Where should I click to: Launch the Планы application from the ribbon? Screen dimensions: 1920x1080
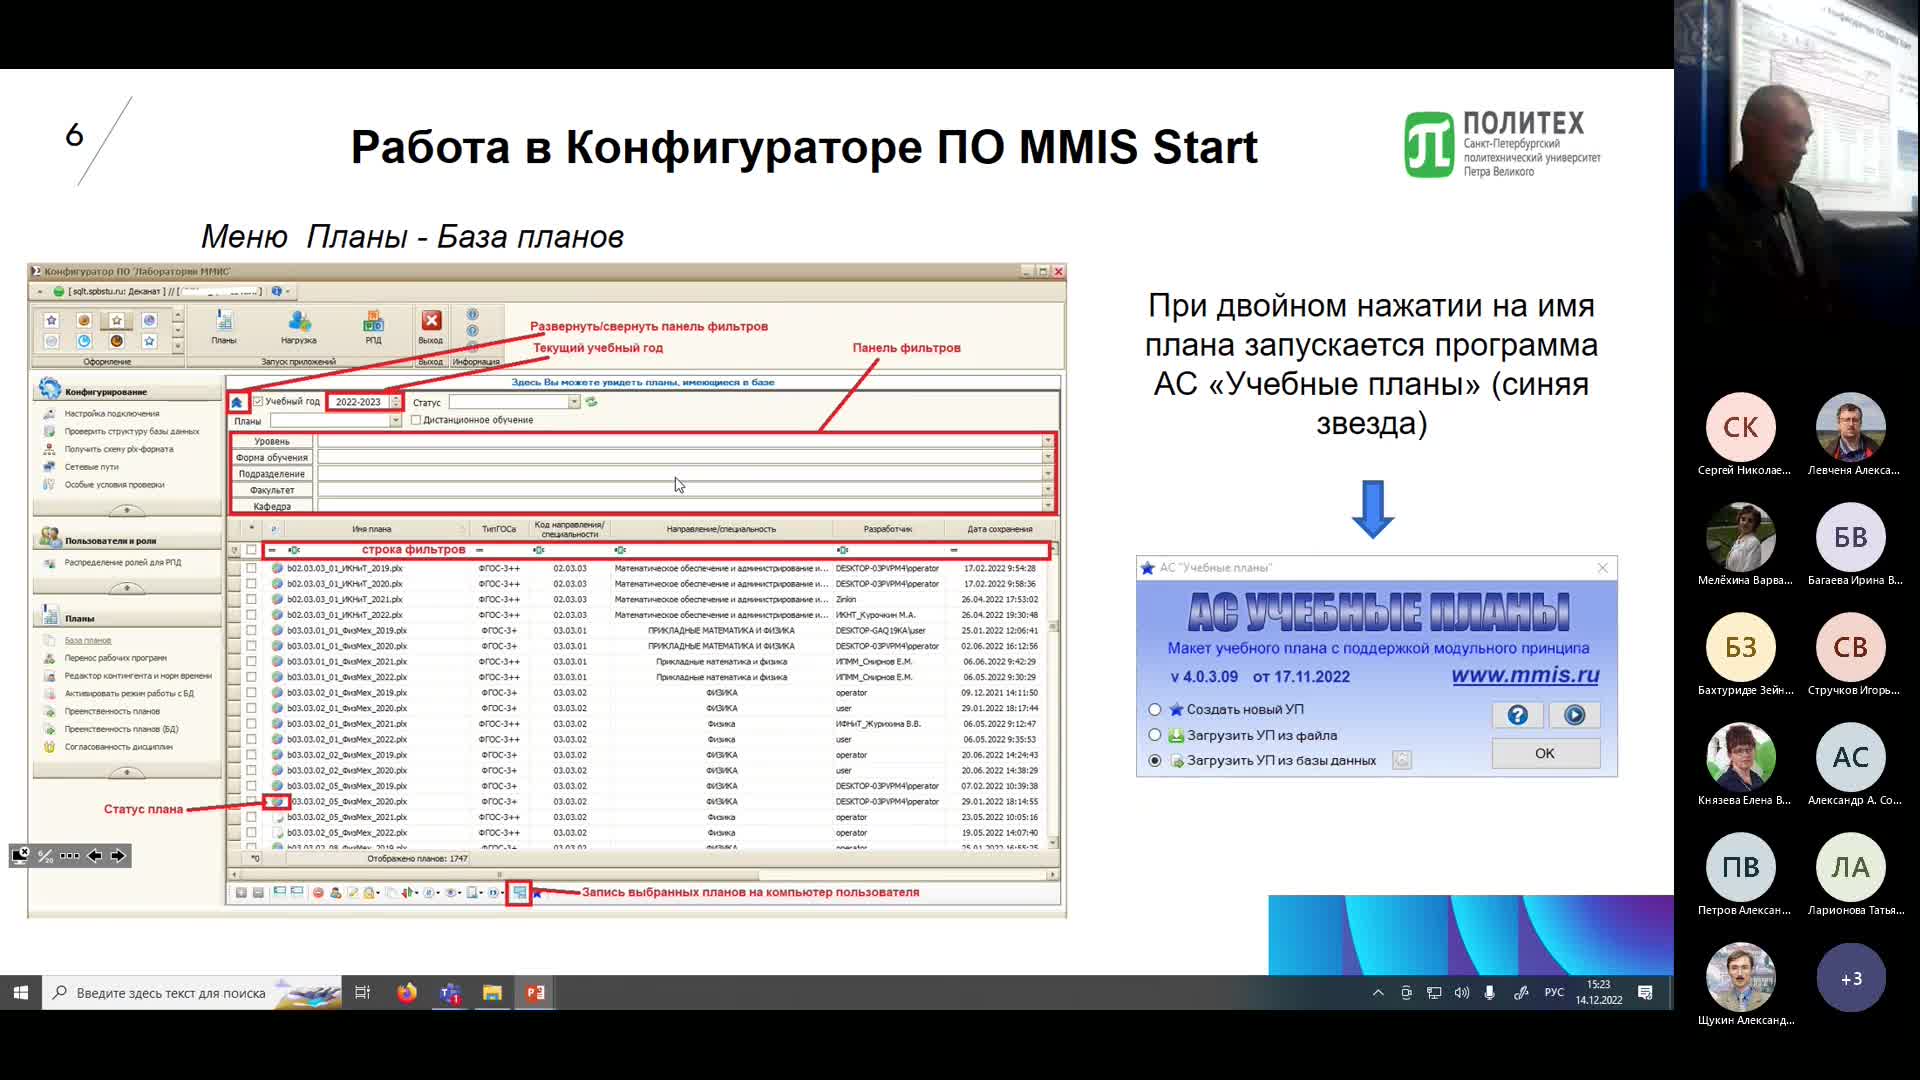pos(224,326)
